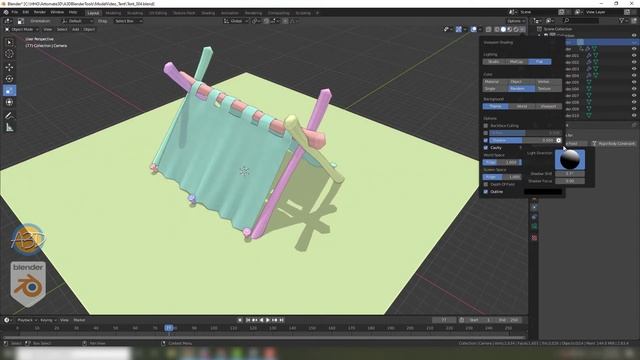640x360 pixels.
Task: Open the Render menu
Action: 40,12
